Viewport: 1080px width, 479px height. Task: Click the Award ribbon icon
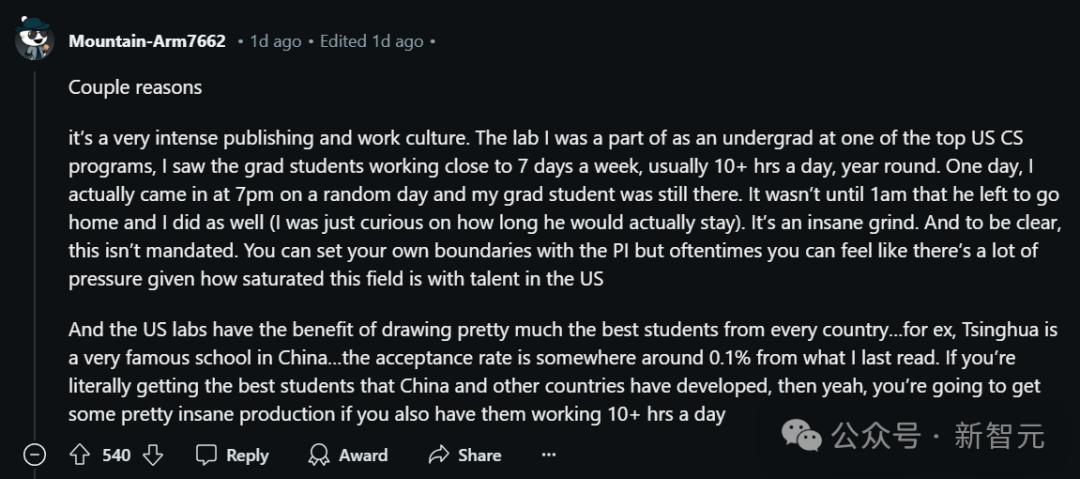tap(319, 455)
